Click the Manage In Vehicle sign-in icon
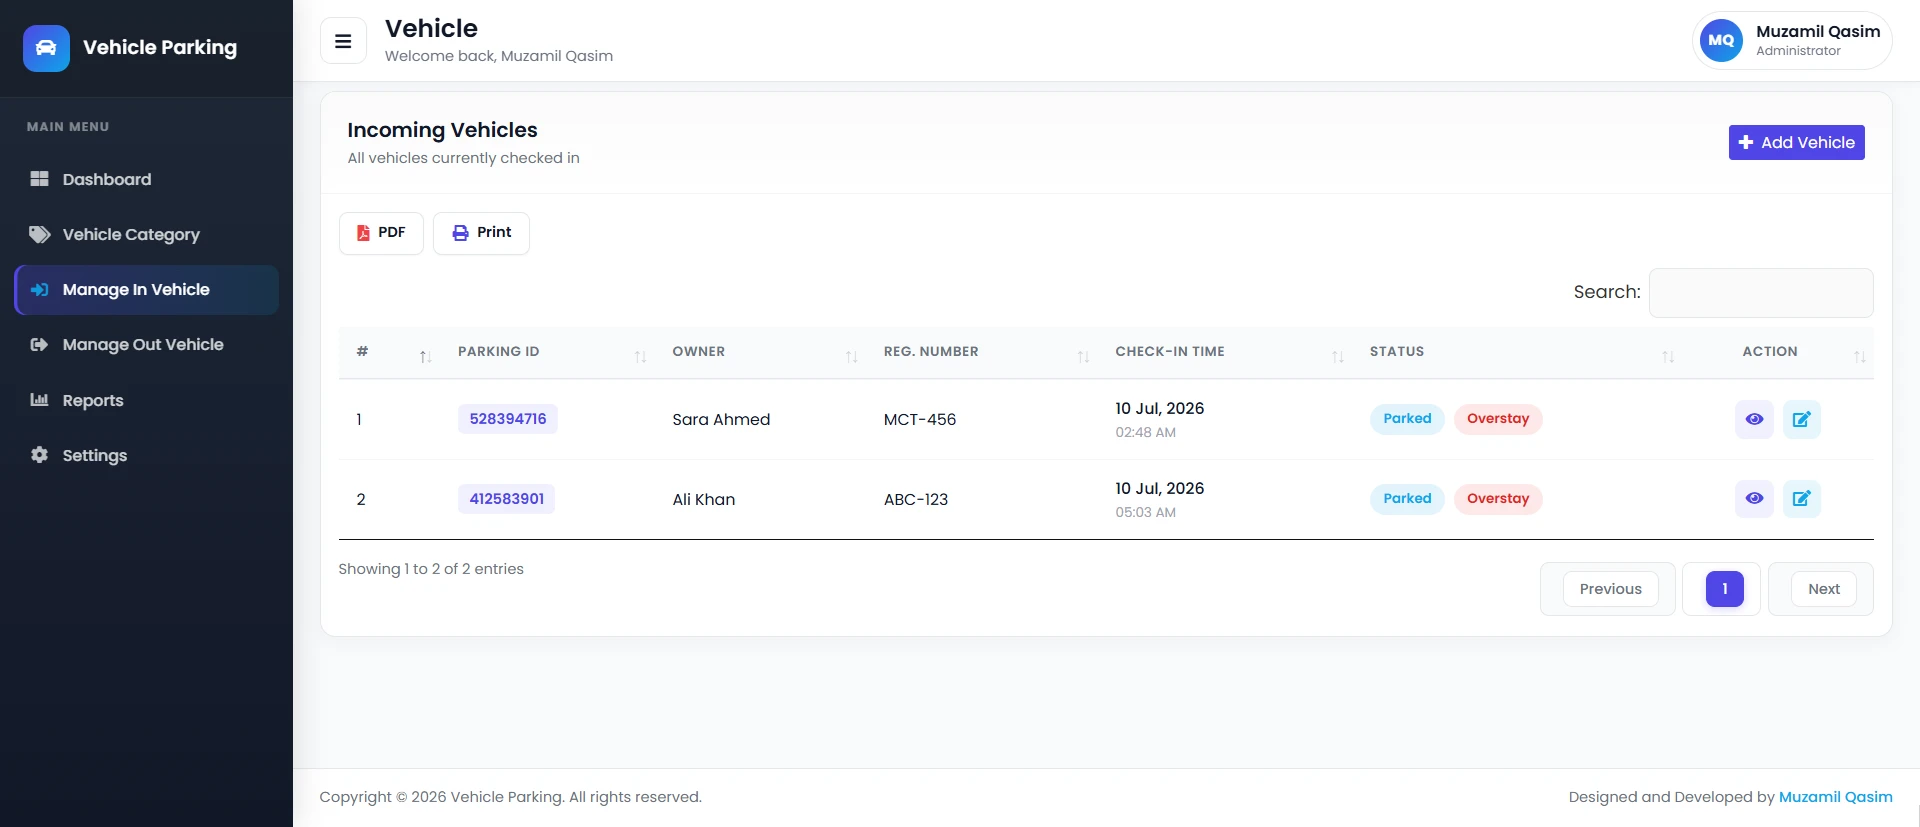Screen dimensions: 1920x827 coord(39,290)
